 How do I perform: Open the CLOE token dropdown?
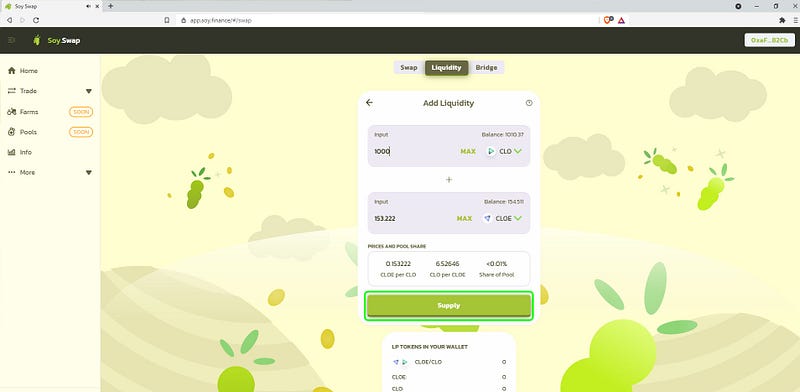click(503, 218)
